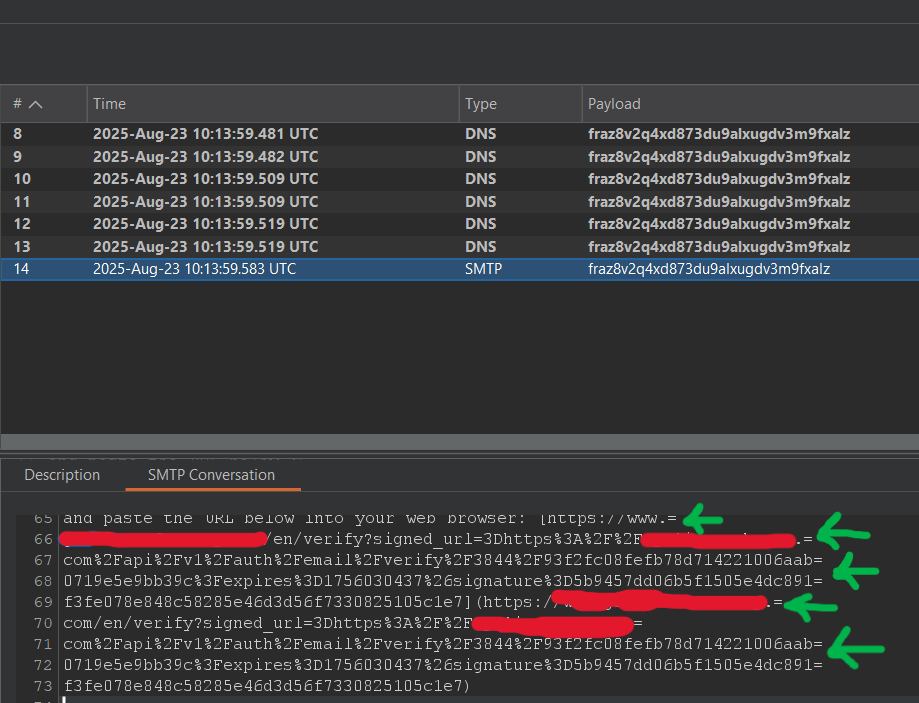Click SMTP conversation line 72 text
Viewport: 919px width, 703px height.
pos(443,665)
